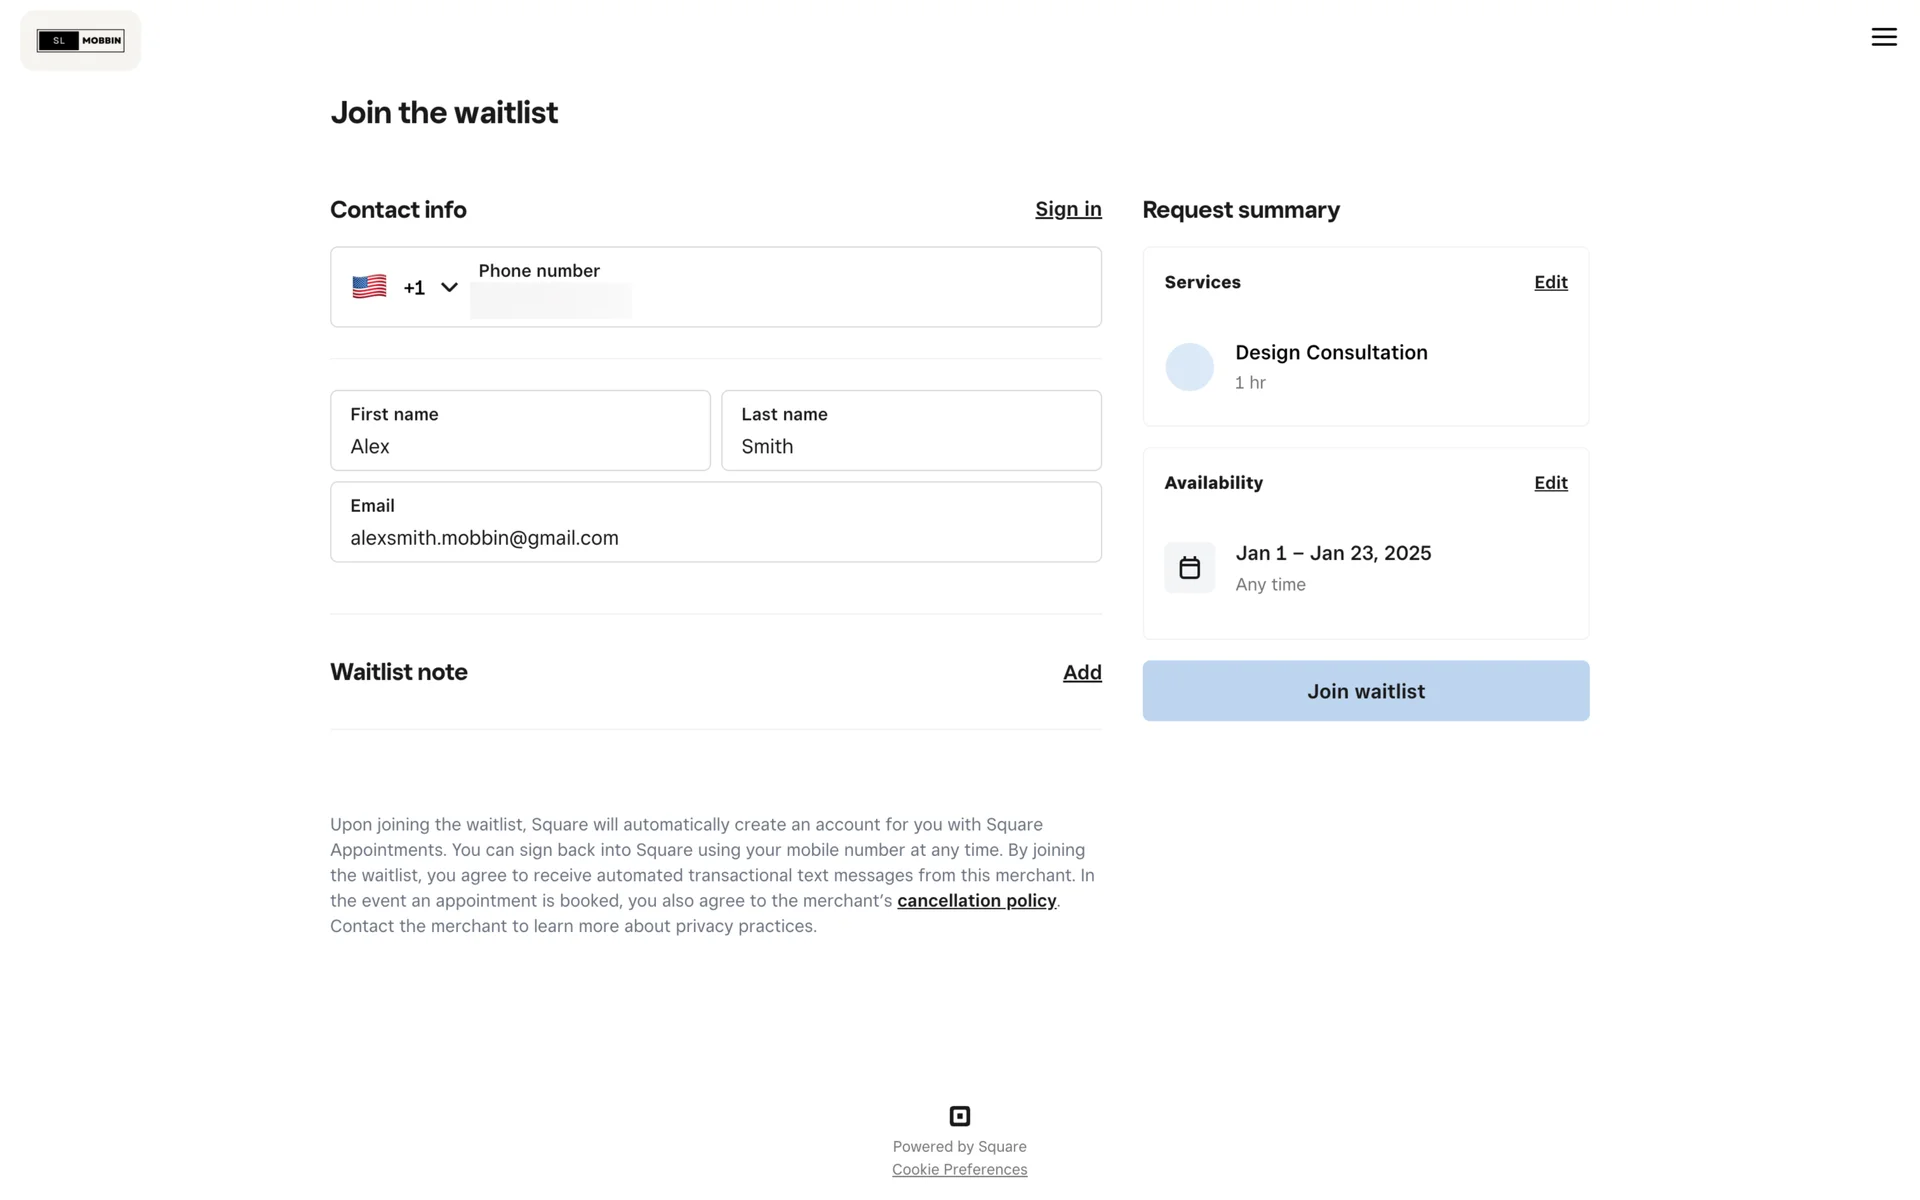Open the cancellation policy link
Screen dimensions: 1920x1200
coord(976,901)
